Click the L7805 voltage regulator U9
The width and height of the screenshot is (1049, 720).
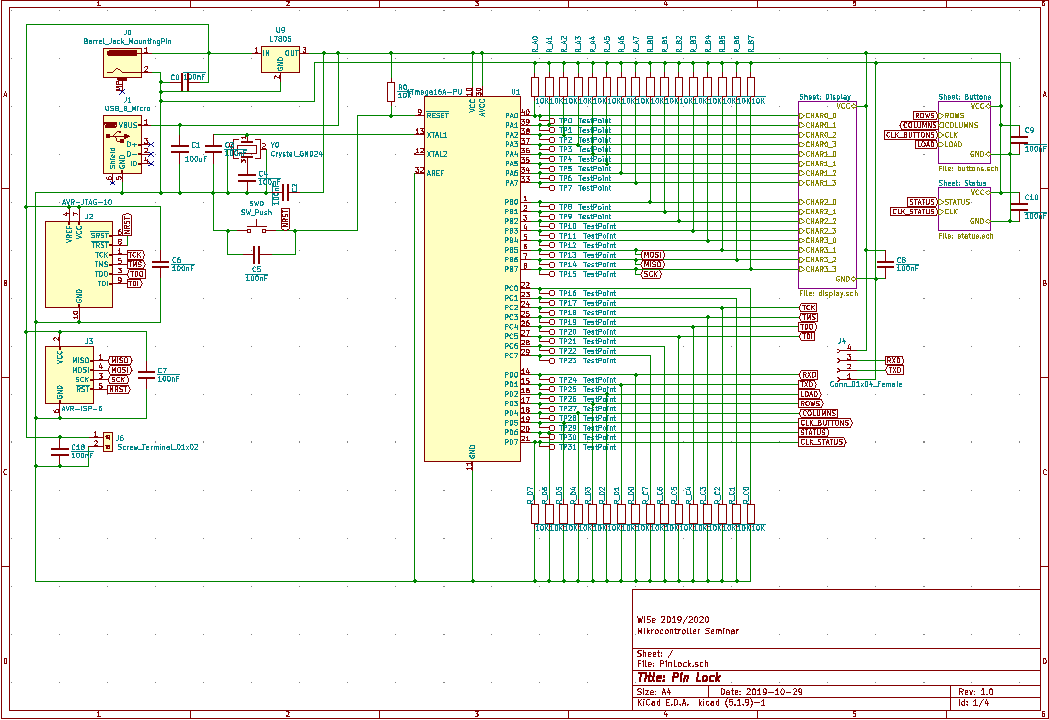pos(281,61)
